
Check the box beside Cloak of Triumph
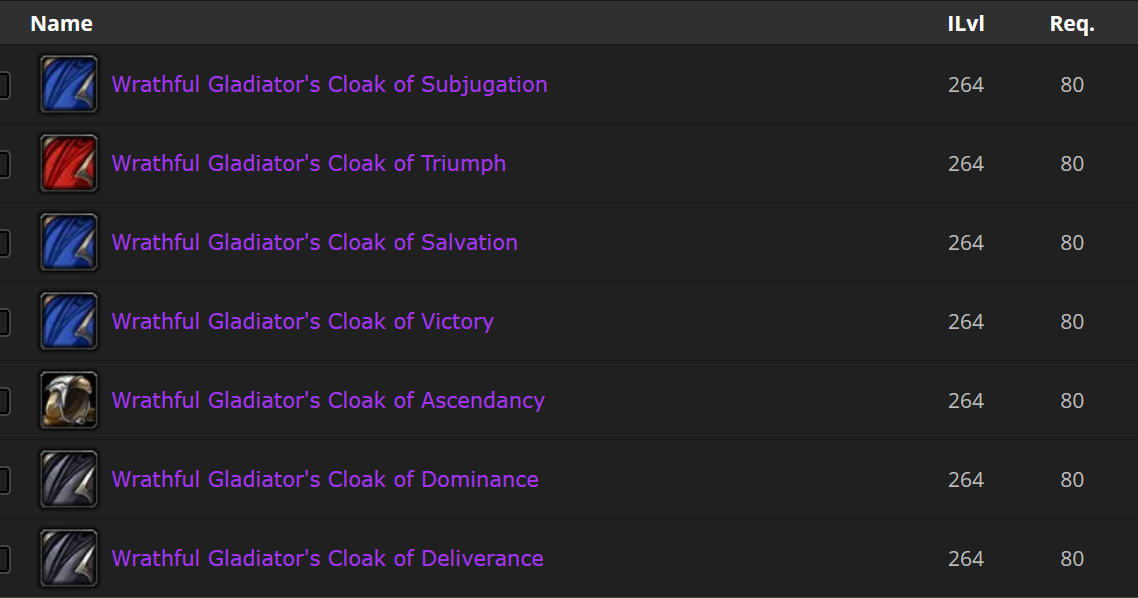[x=4, y=164]
